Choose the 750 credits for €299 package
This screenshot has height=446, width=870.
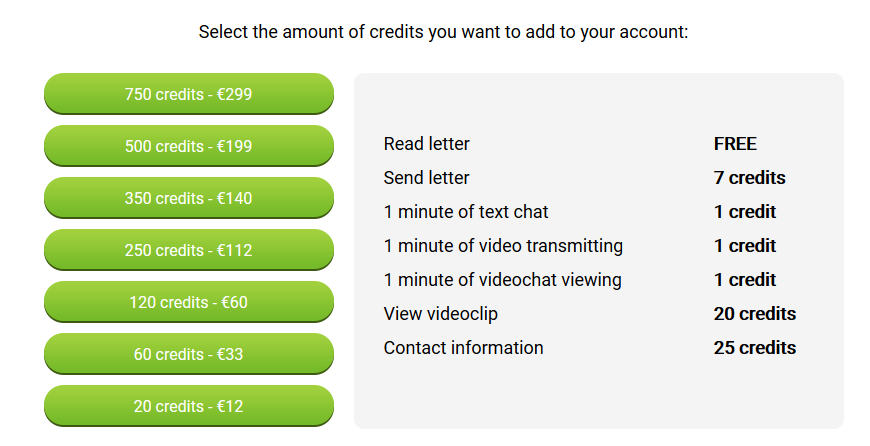coord(189,94)
